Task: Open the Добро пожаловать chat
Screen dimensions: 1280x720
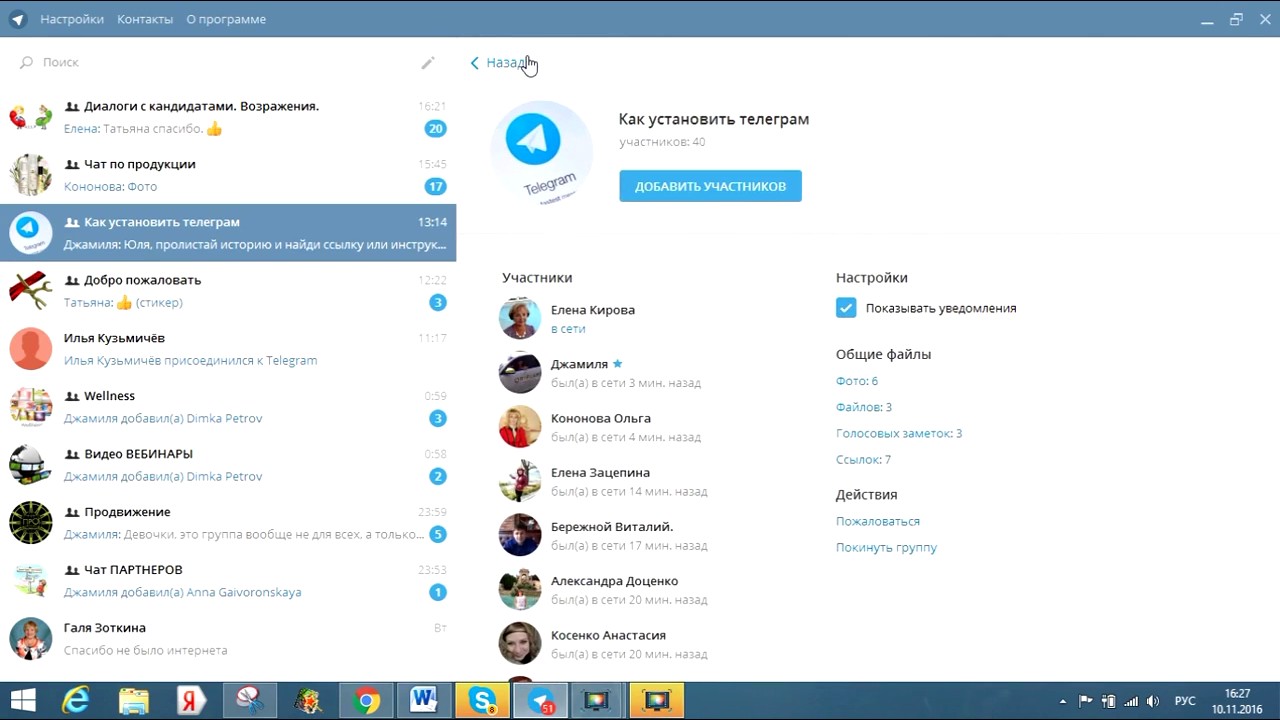Action: [x=228, y=291]
